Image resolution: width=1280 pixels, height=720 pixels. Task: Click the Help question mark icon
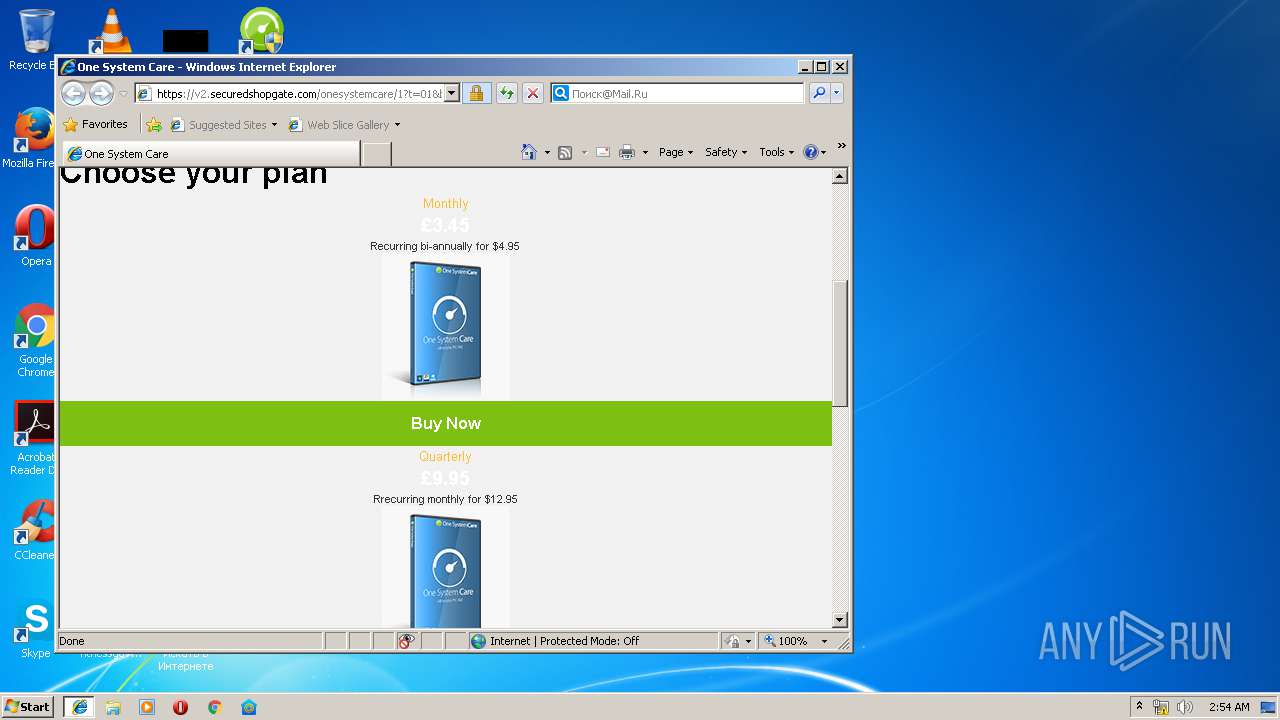click(x=810, y=152)
